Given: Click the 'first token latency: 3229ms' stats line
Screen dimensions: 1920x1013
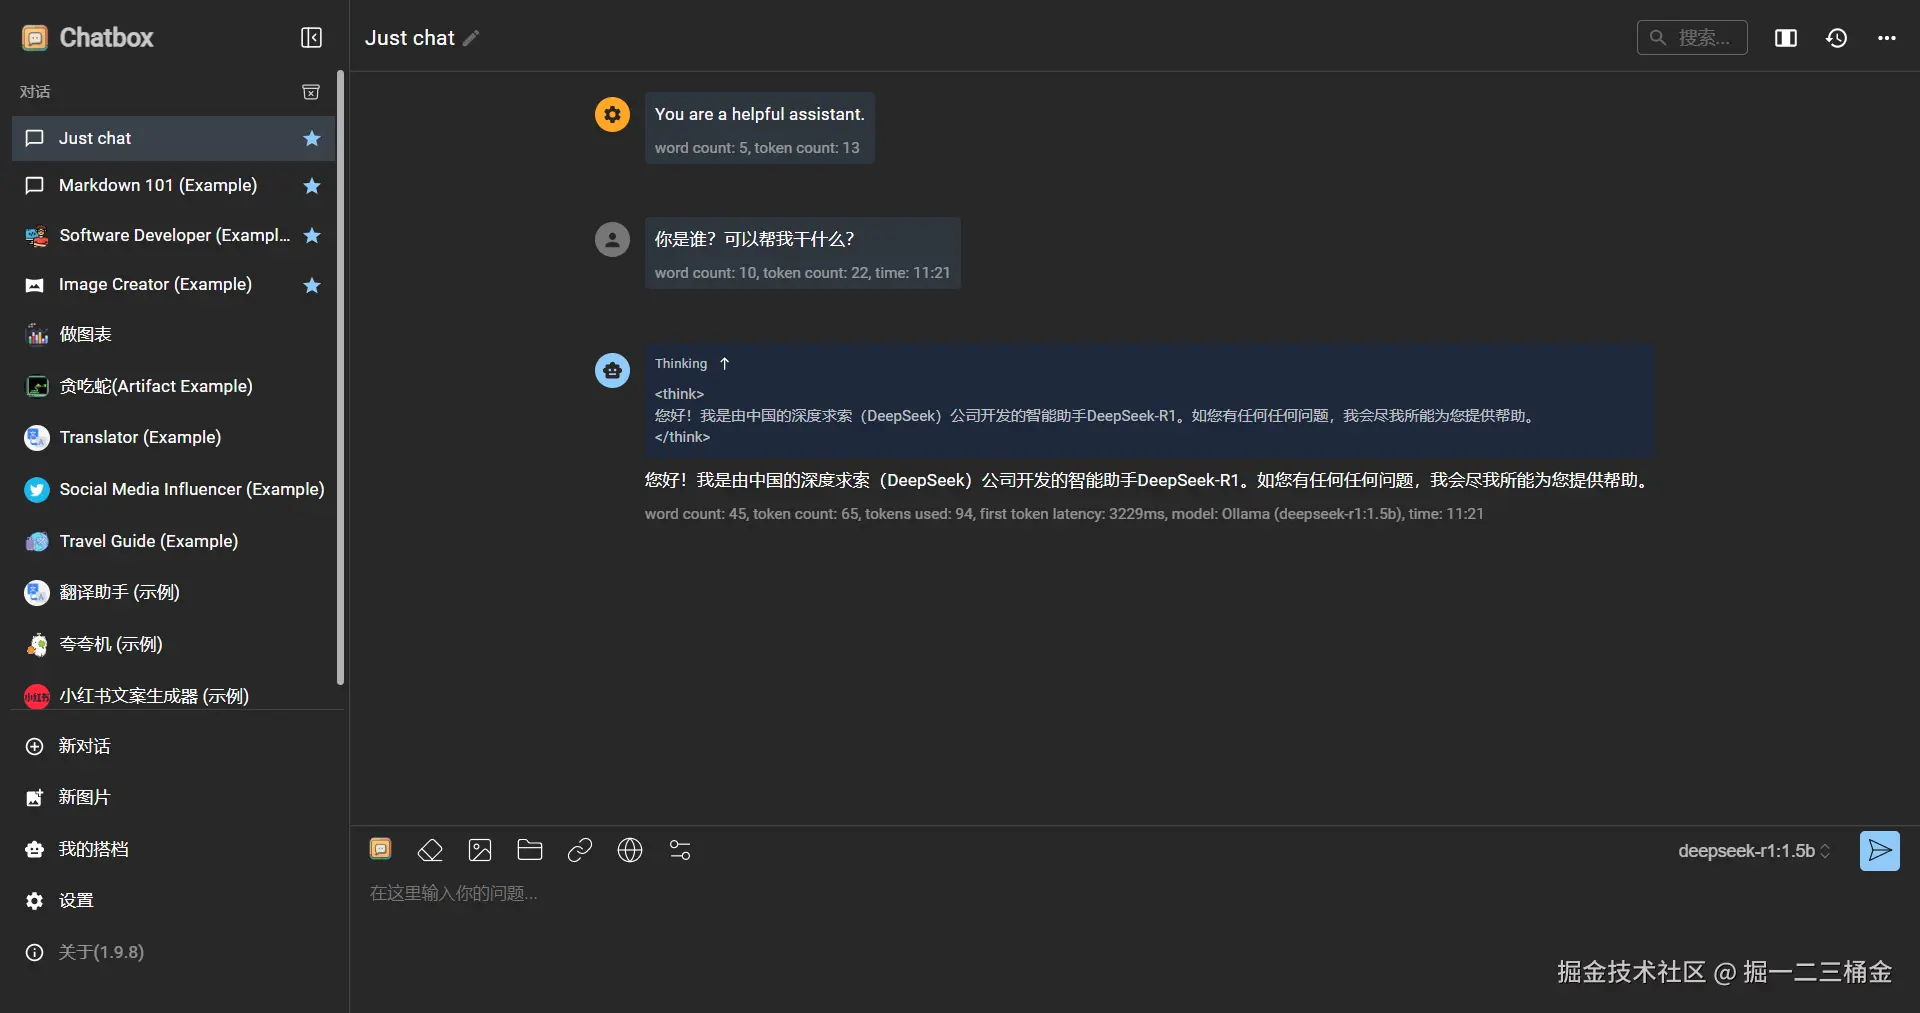Looking at the screenshot, I should pyautogui.click(x=1064, y=514).
